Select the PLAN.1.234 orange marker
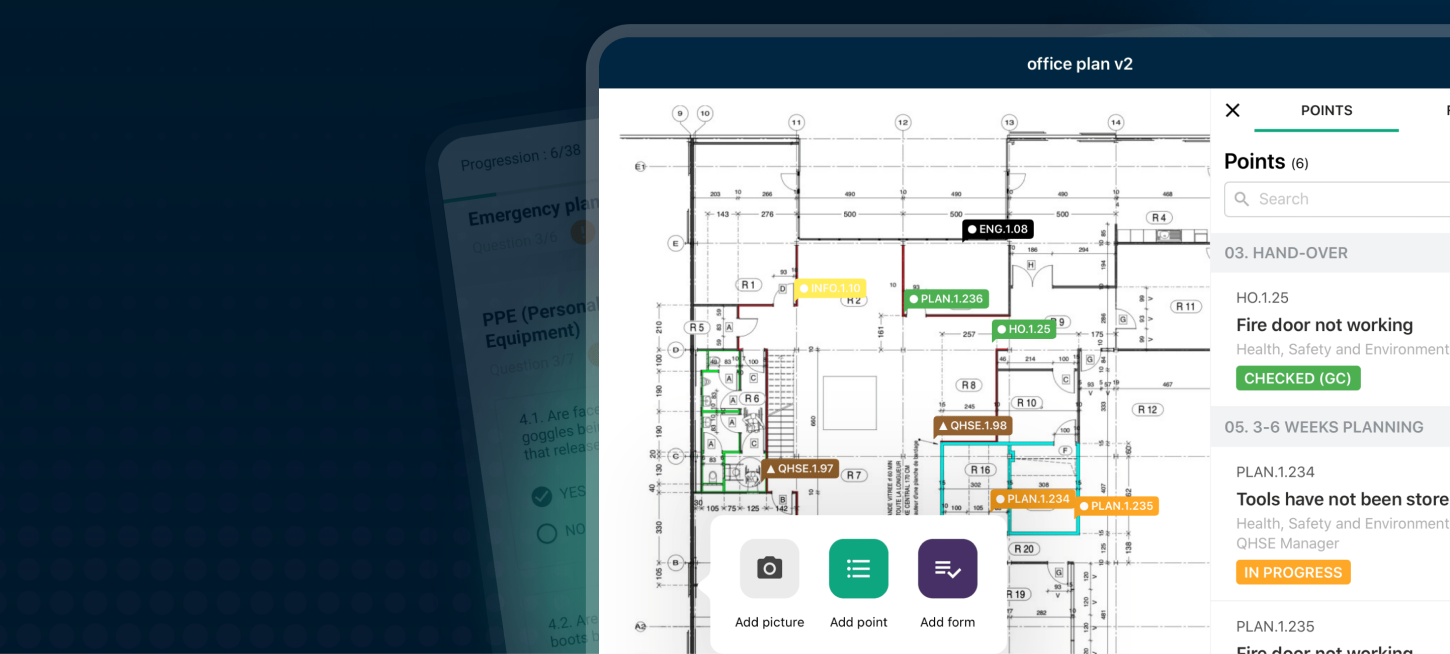This screenshot has height=654, width=1450. click(1032, 498)
